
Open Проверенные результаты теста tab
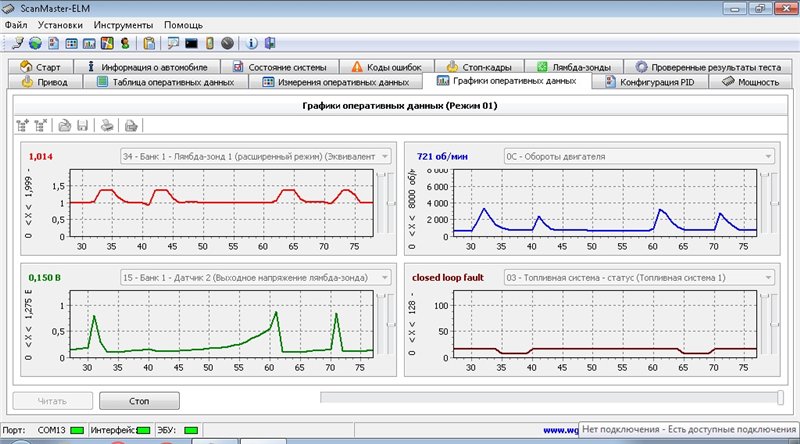point(708,67)
